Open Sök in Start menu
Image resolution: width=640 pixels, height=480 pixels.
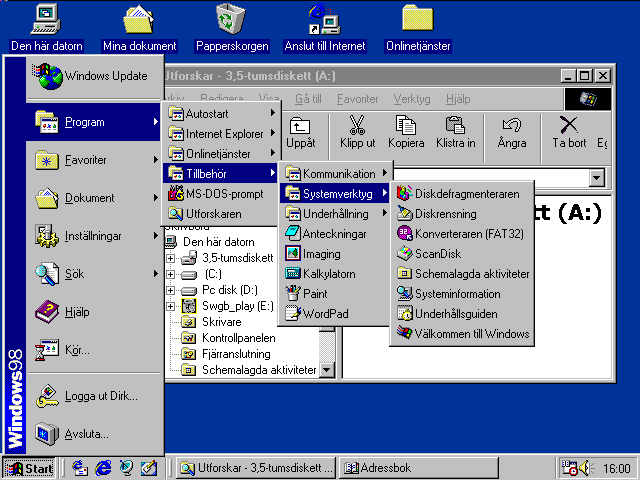[94, 273]
